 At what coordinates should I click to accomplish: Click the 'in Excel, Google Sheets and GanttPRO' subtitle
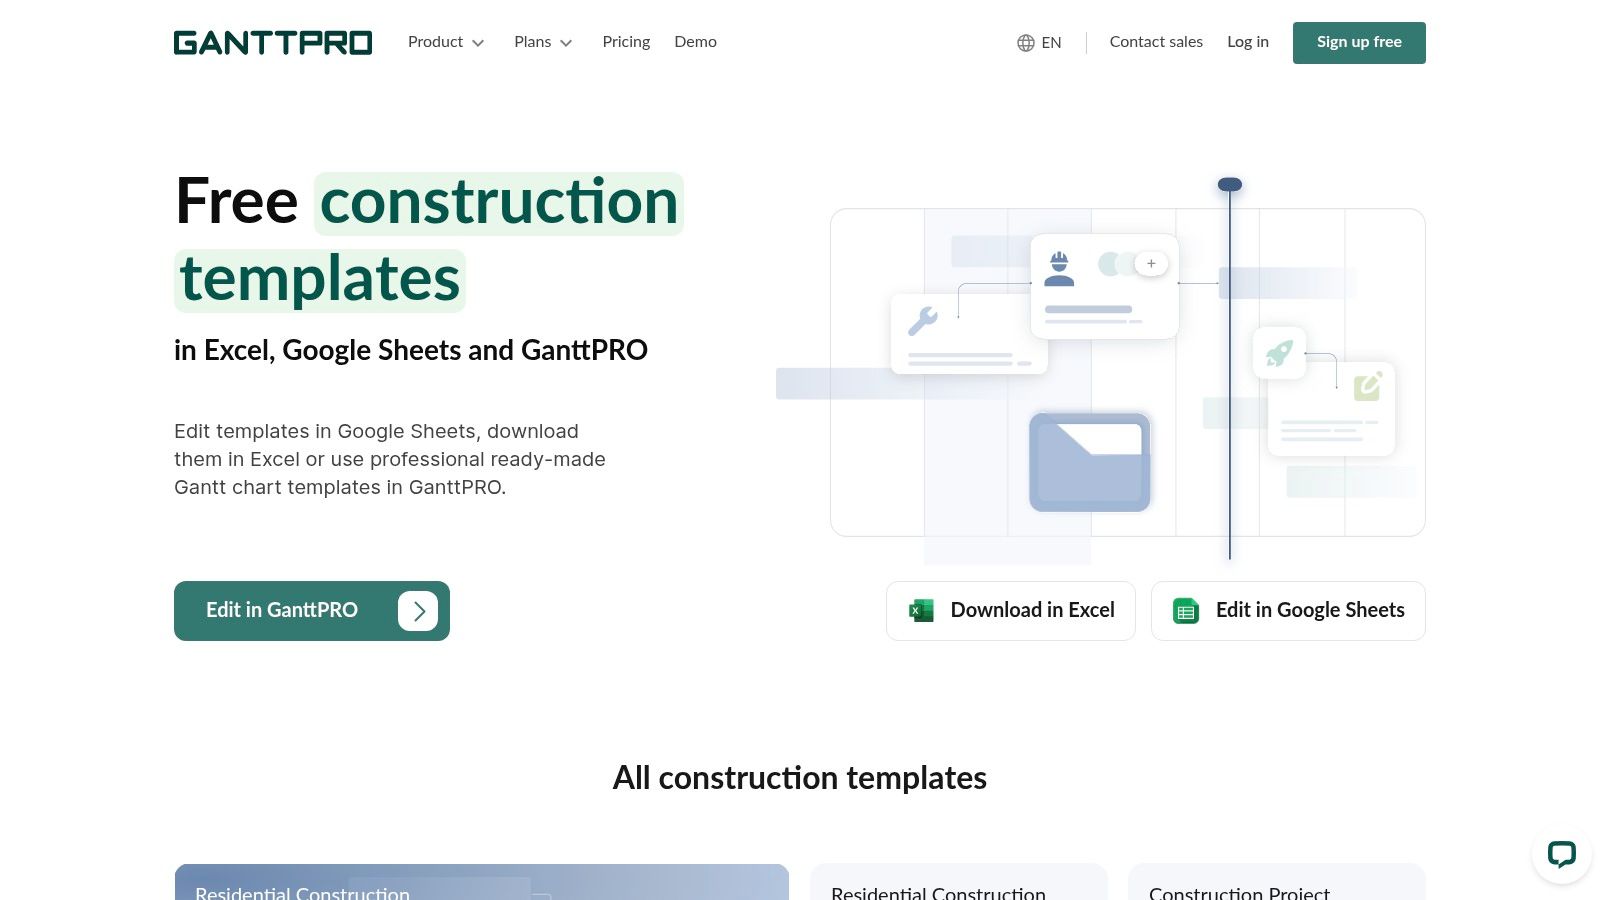[411, 350]
